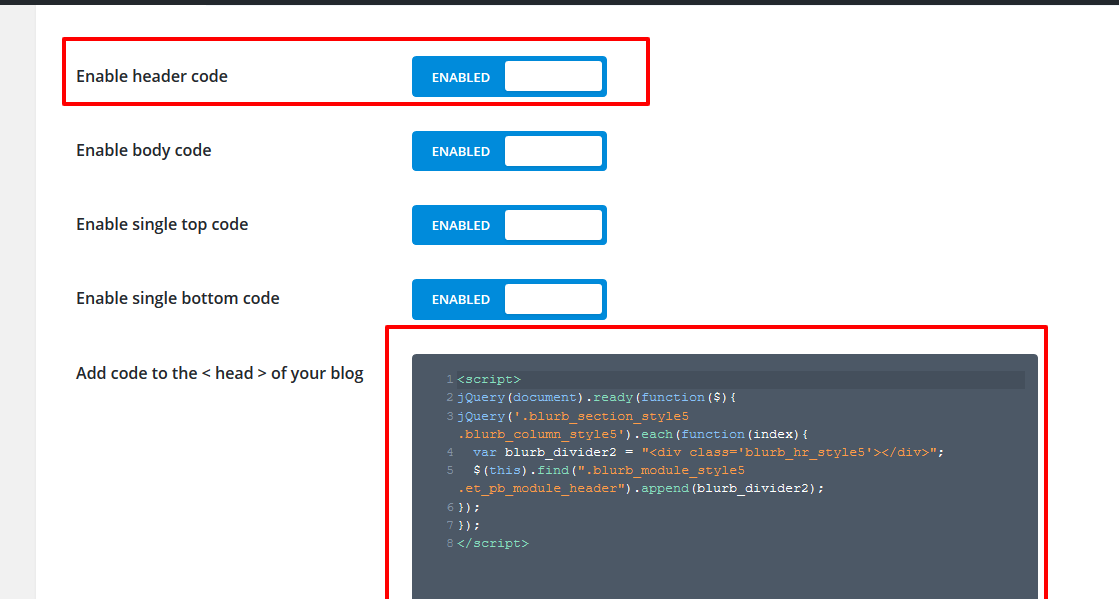This screenshot has width=1119, height=599.
Task: Click the 'var blurb_divider2' code line
Action: click(x=708, y=452)
